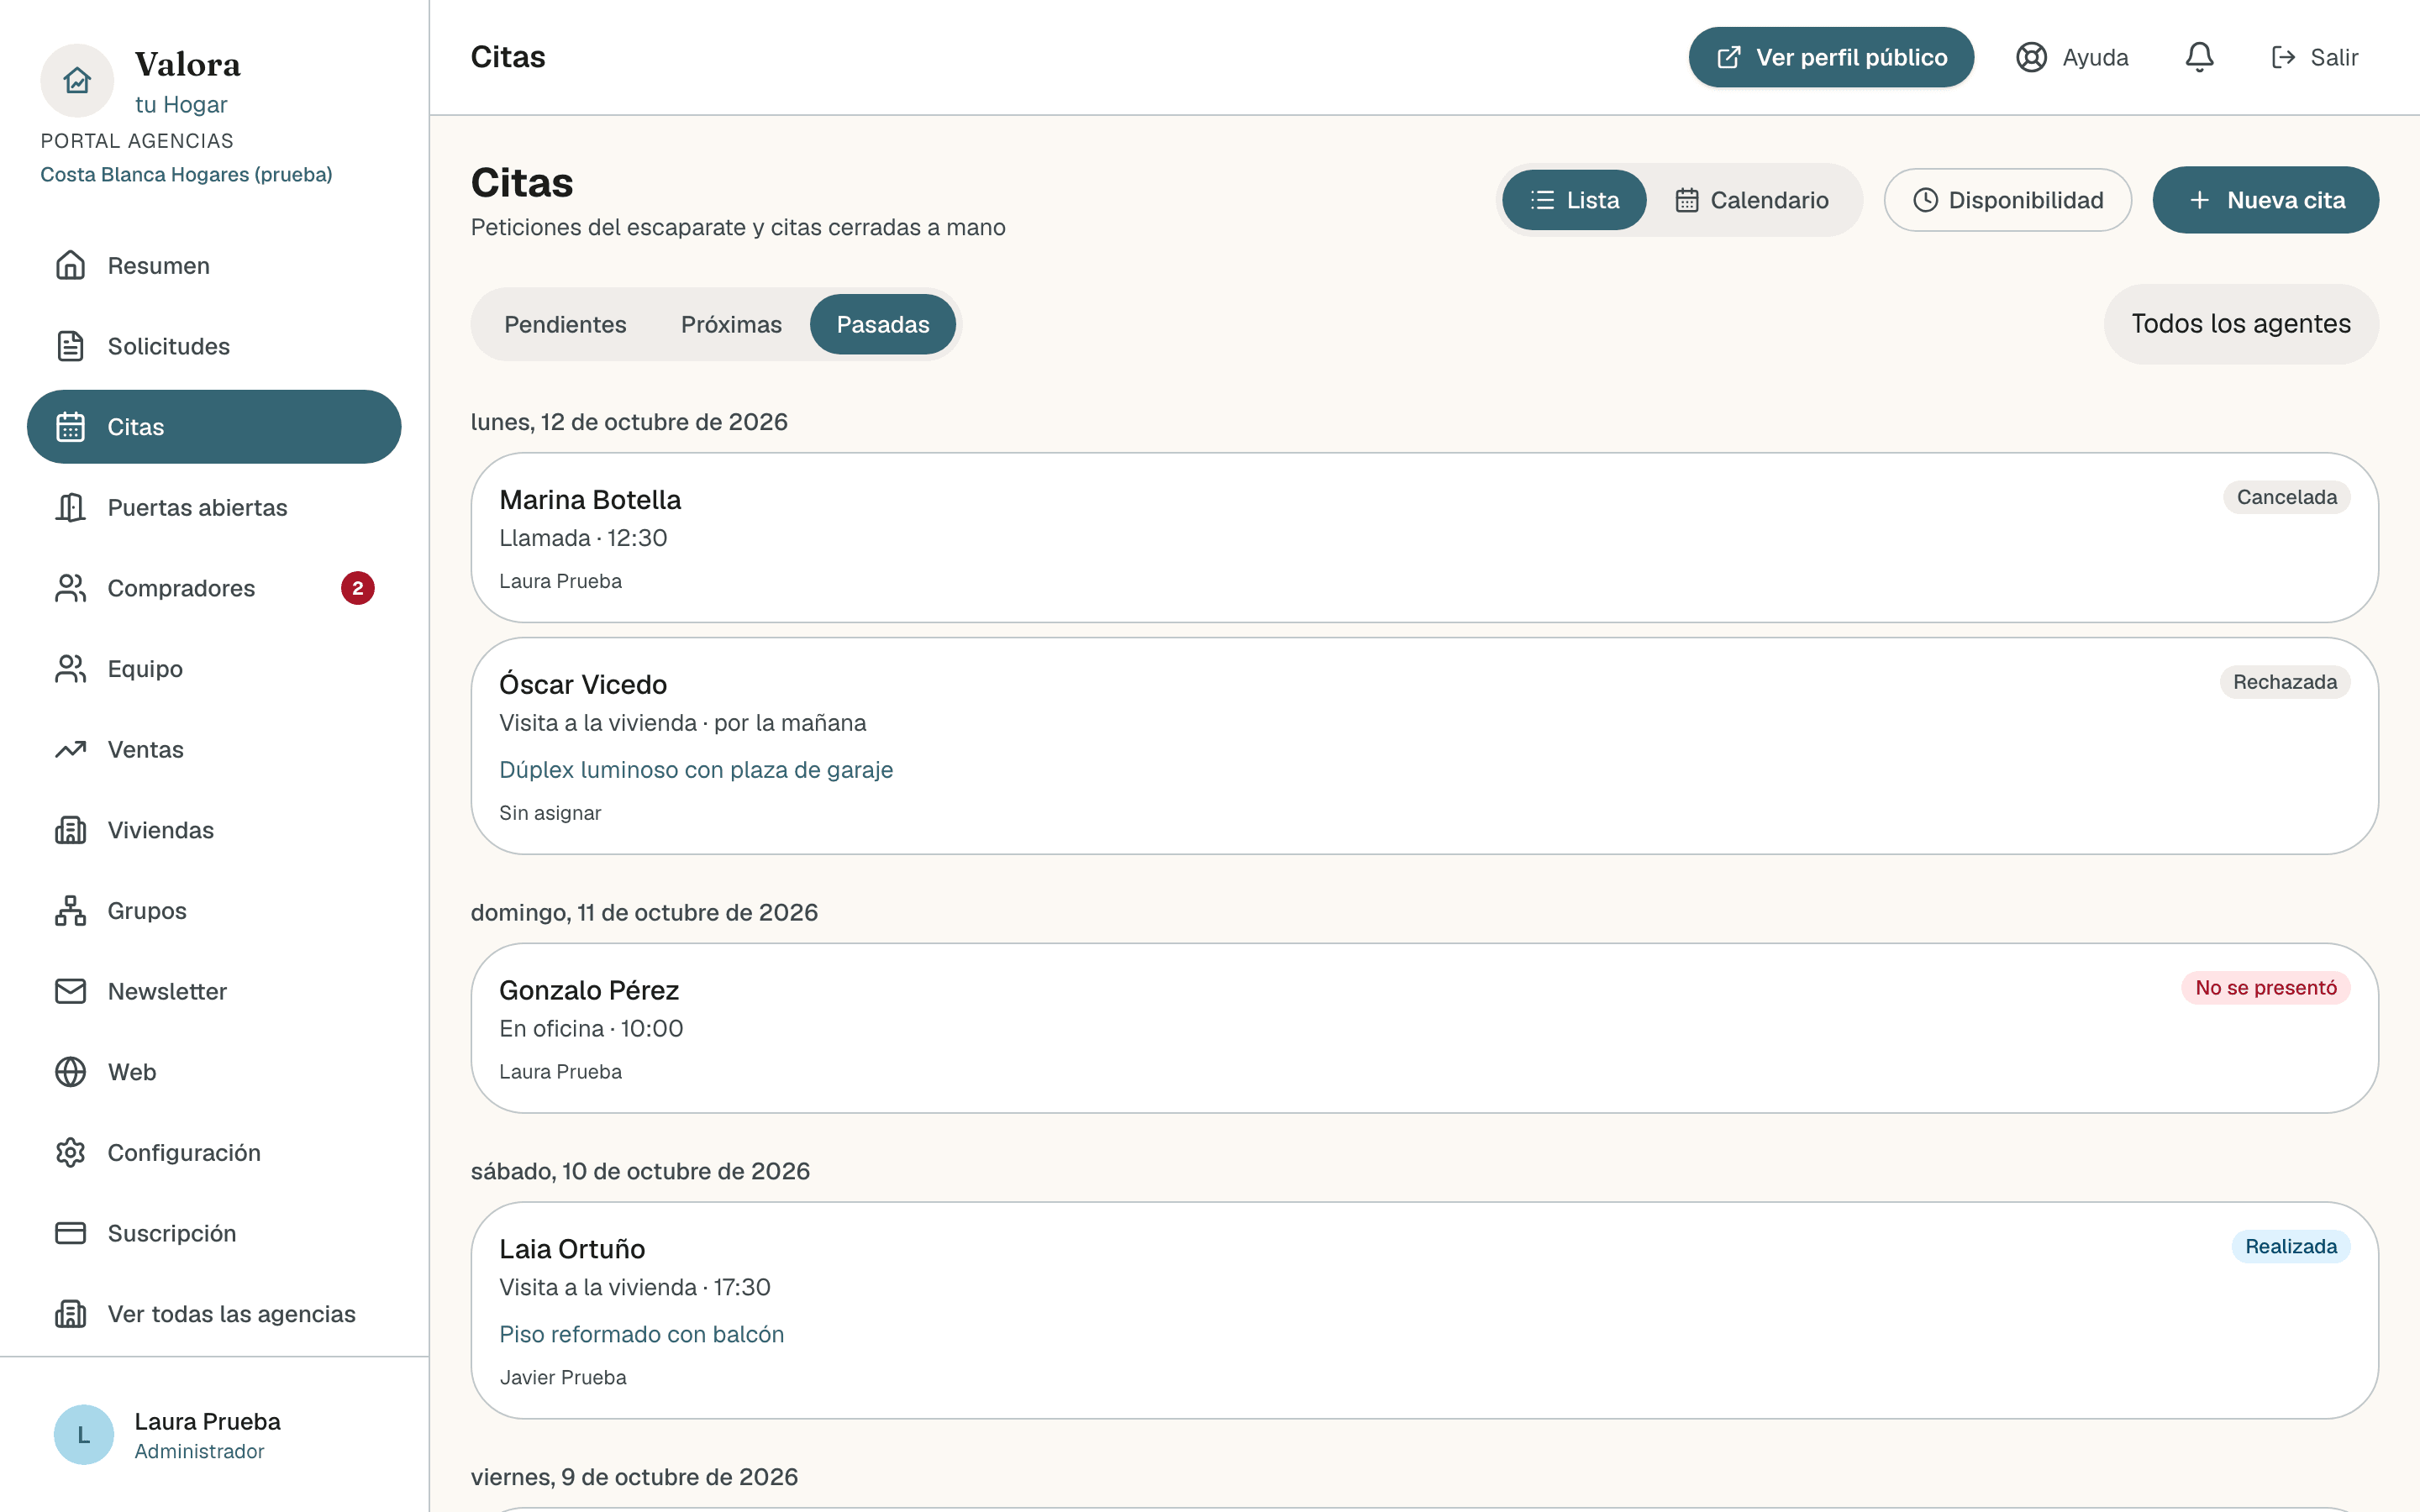Select the Lista view toggle
The width and height of the screenshot is (2420, 1512).
(1574, 200)
